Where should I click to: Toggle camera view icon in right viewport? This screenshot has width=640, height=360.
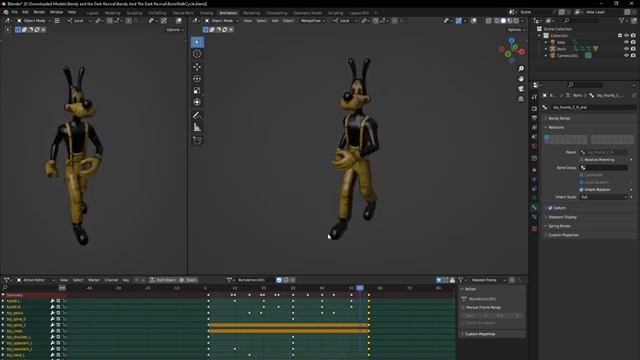point(521,89)
